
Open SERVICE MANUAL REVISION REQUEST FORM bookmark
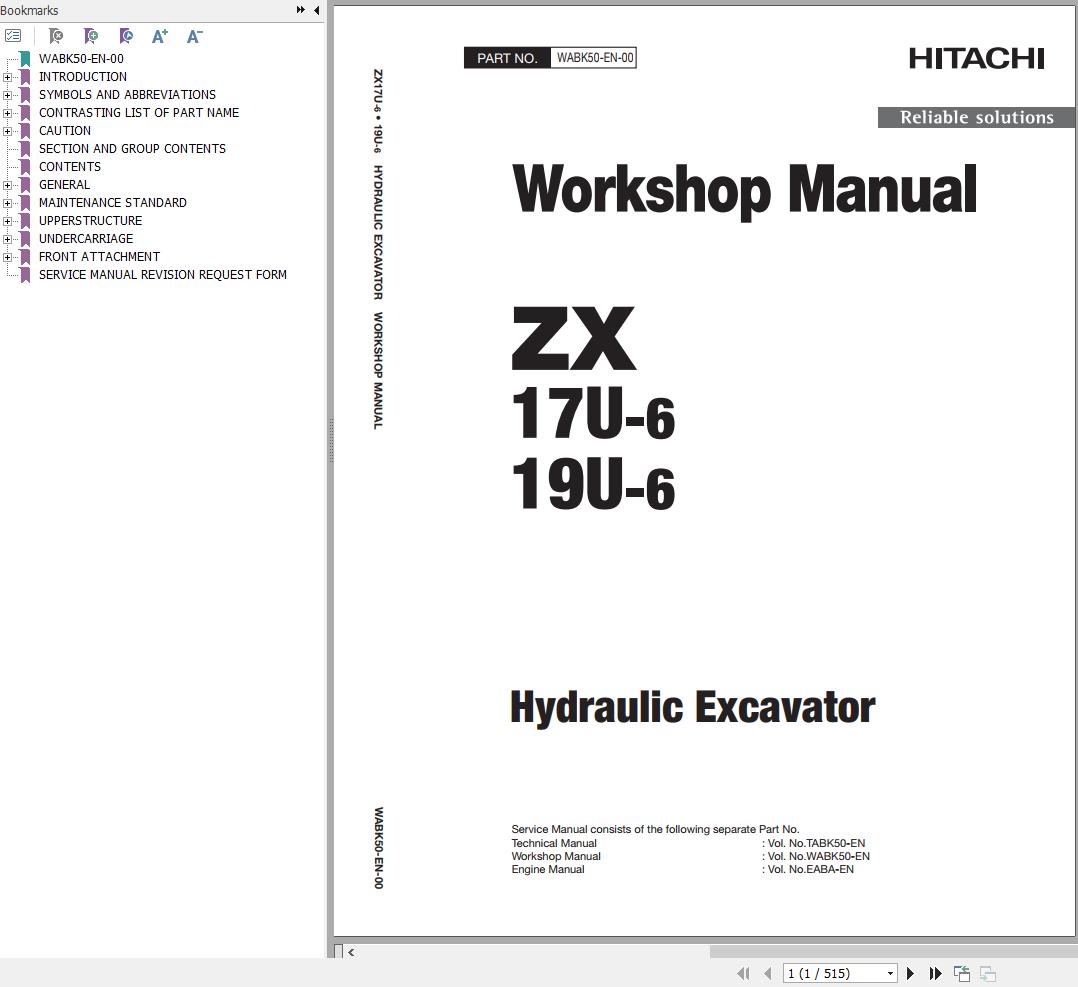point(162,275)
